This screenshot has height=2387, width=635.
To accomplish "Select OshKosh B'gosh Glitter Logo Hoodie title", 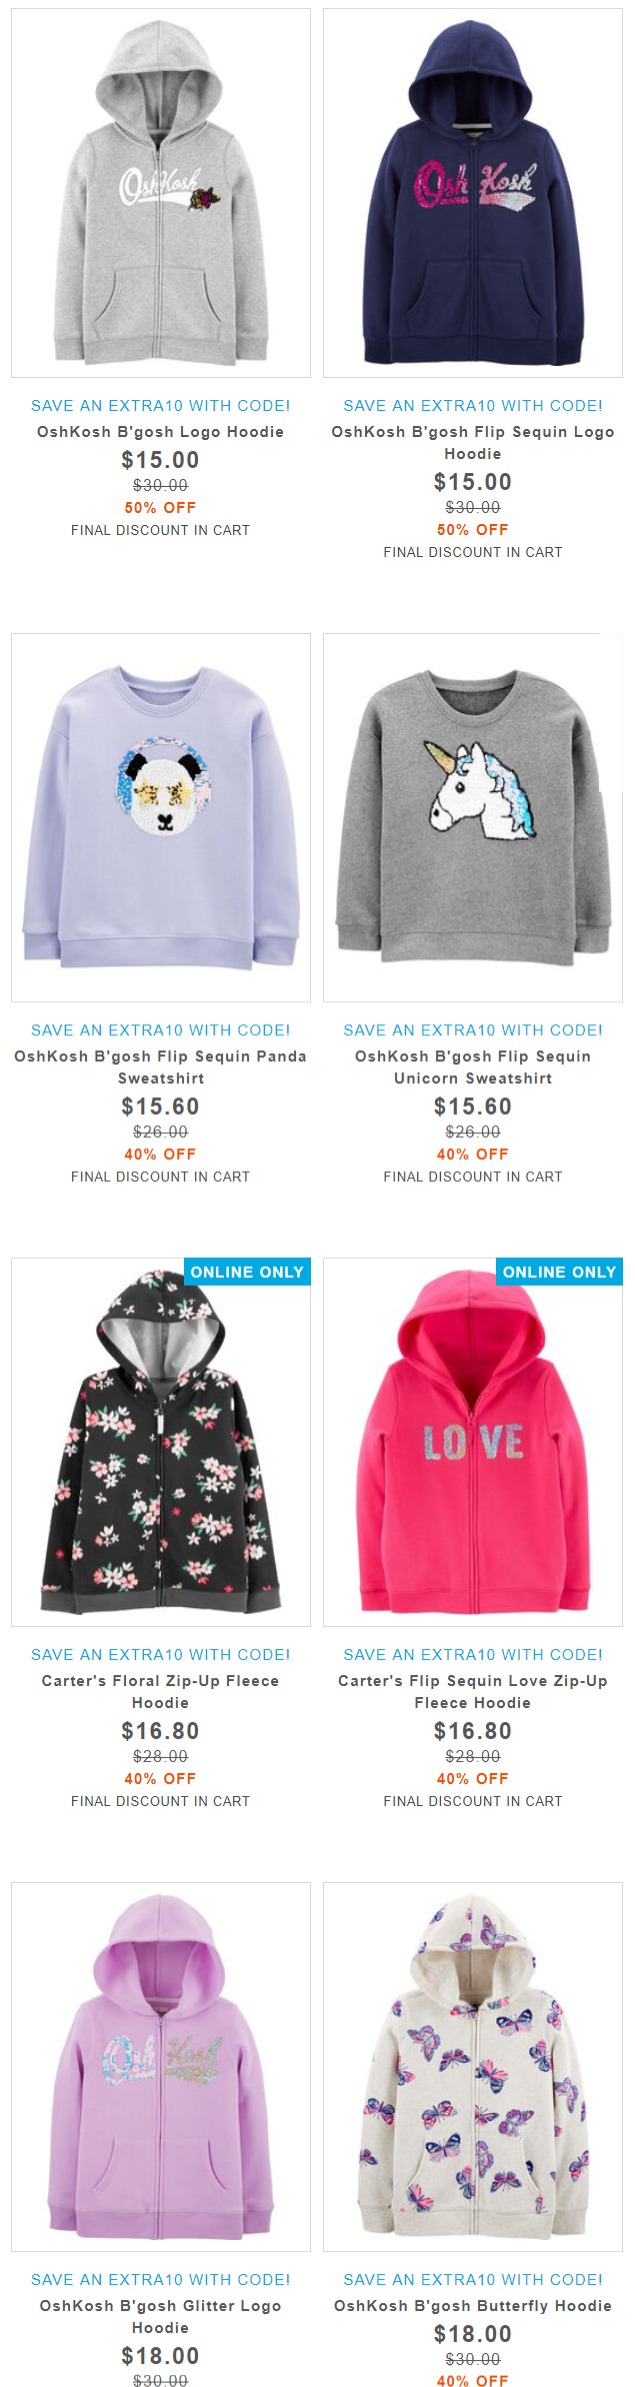I will click(x=161, y=2316).
